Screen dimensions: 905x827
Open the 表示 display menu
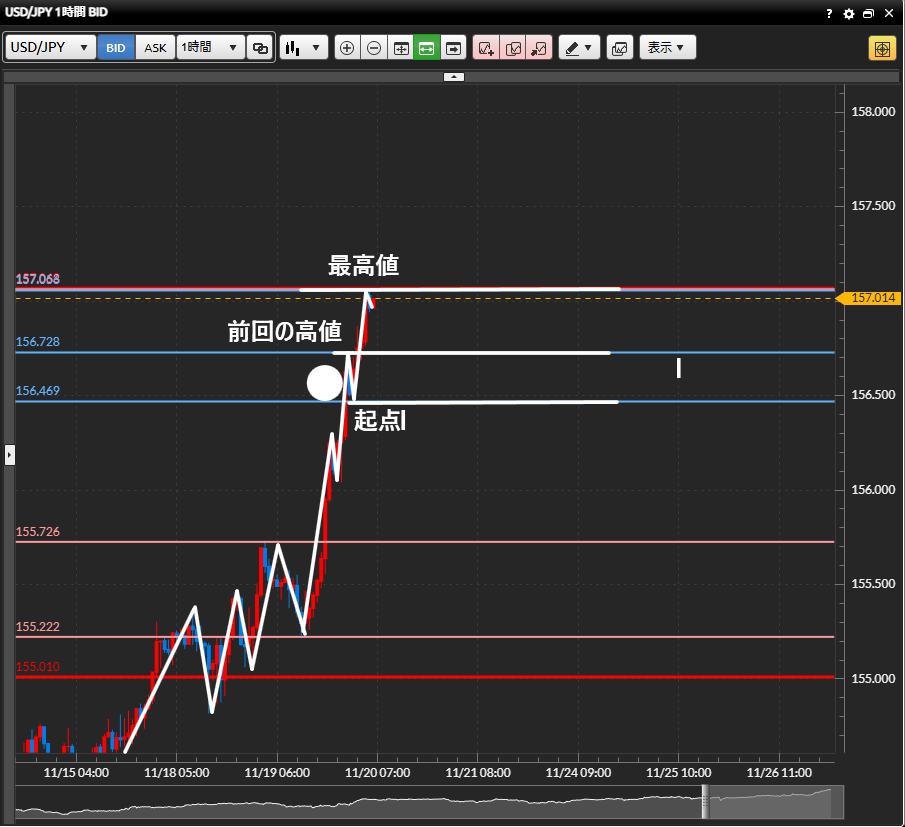[x=667, y=48]
